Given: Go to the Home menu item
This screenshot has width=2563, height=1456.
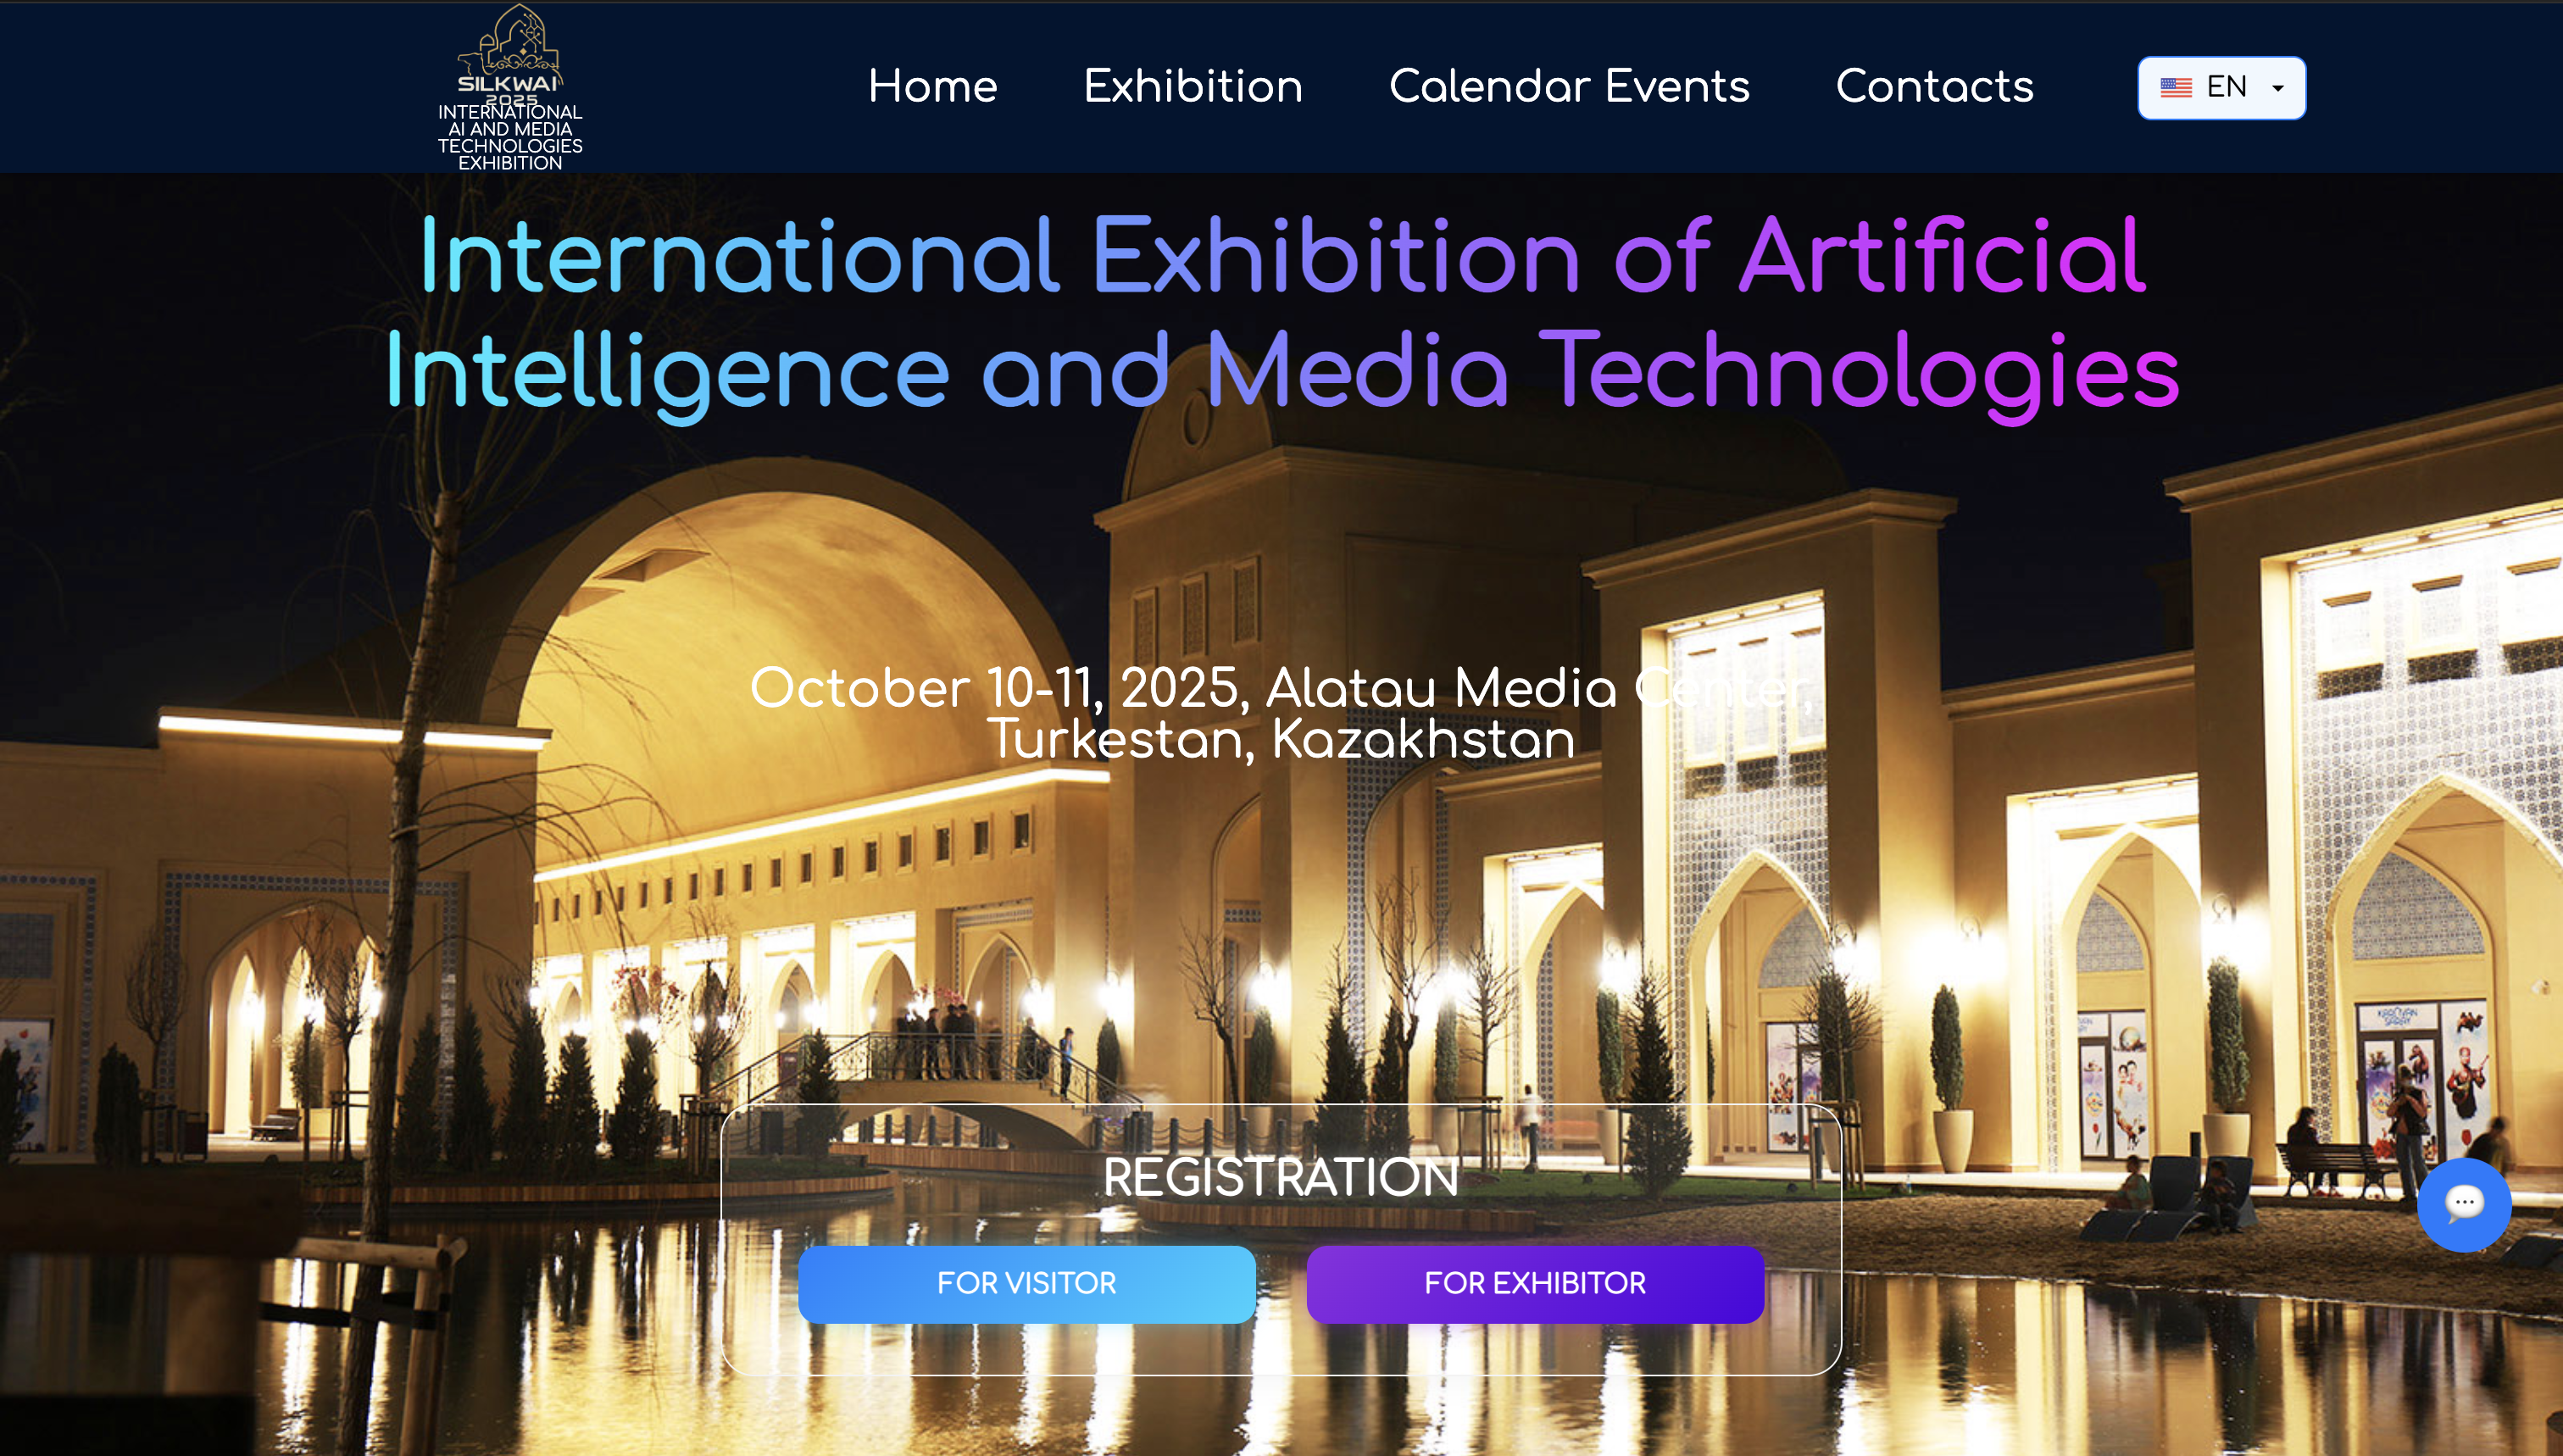Looking at the screenshot, I should point(932,86).
